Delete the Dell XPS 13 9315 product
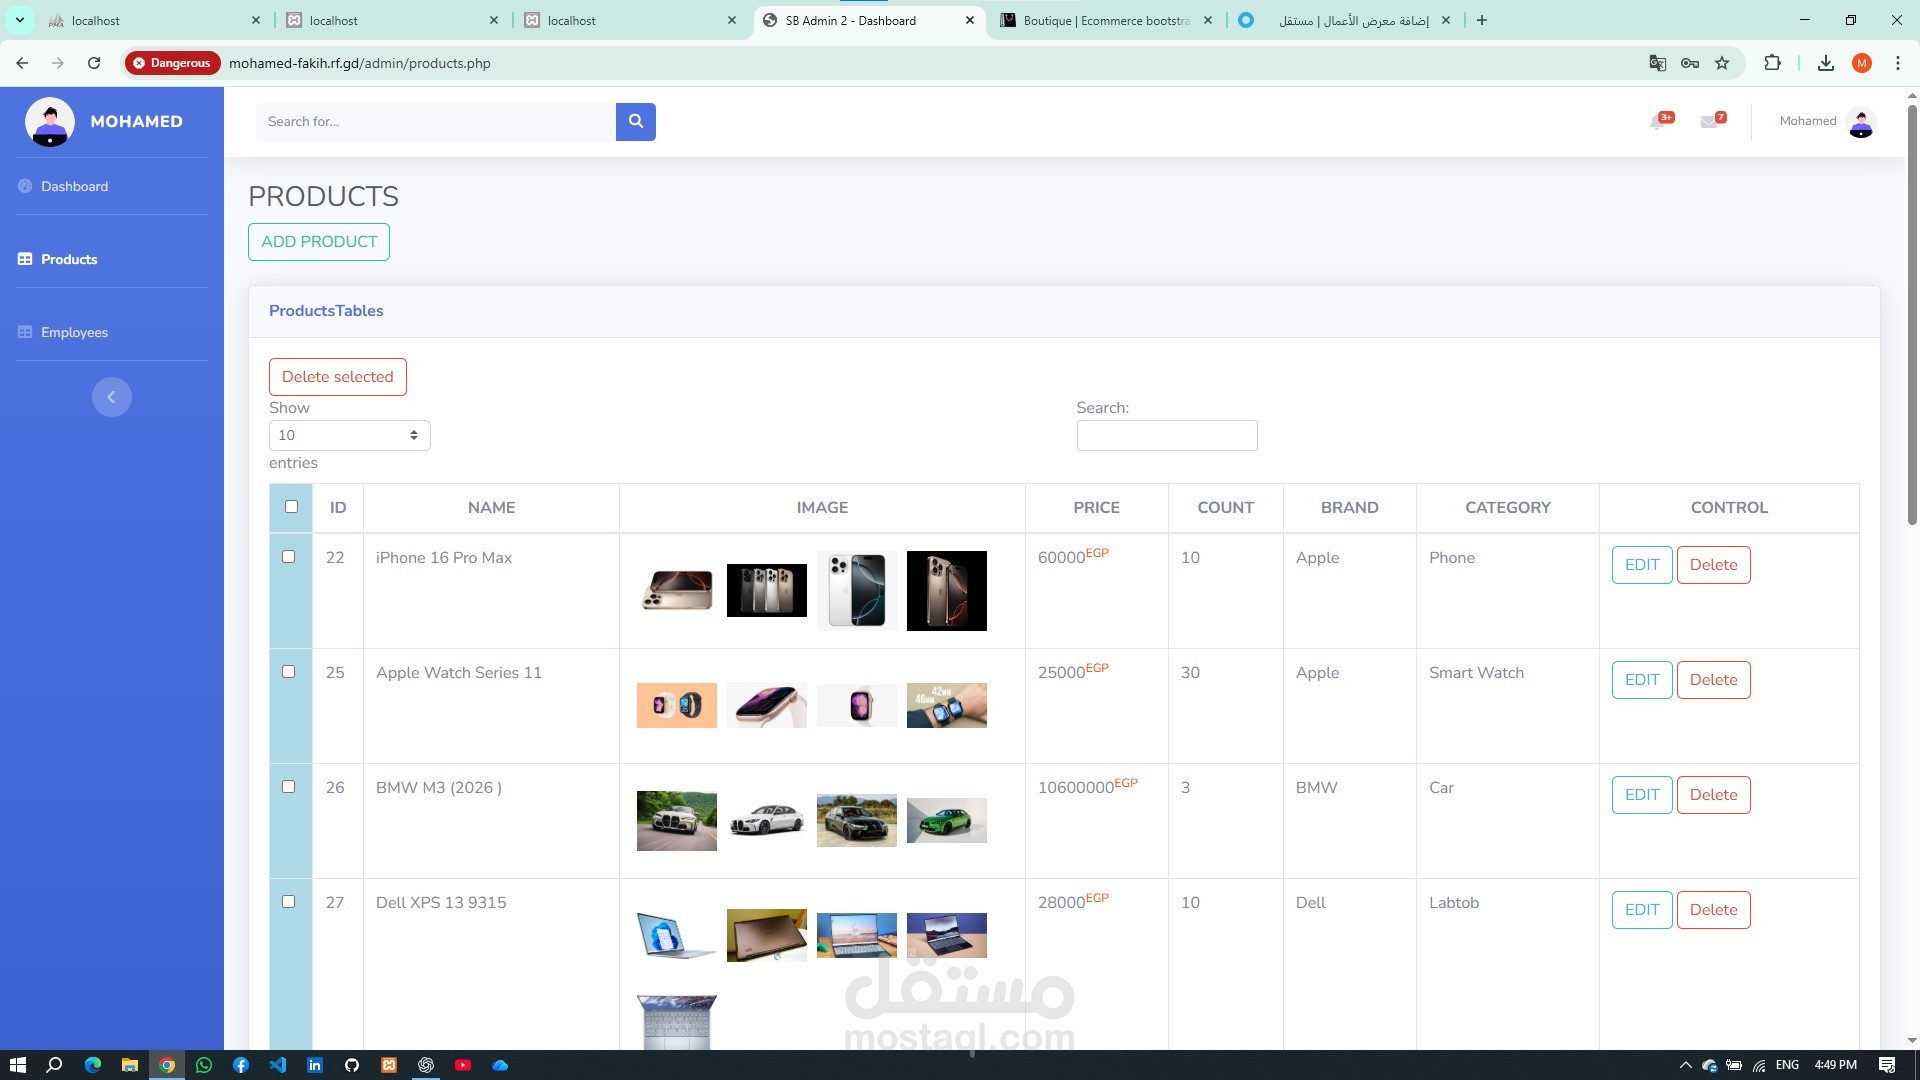 [1713, 910]
